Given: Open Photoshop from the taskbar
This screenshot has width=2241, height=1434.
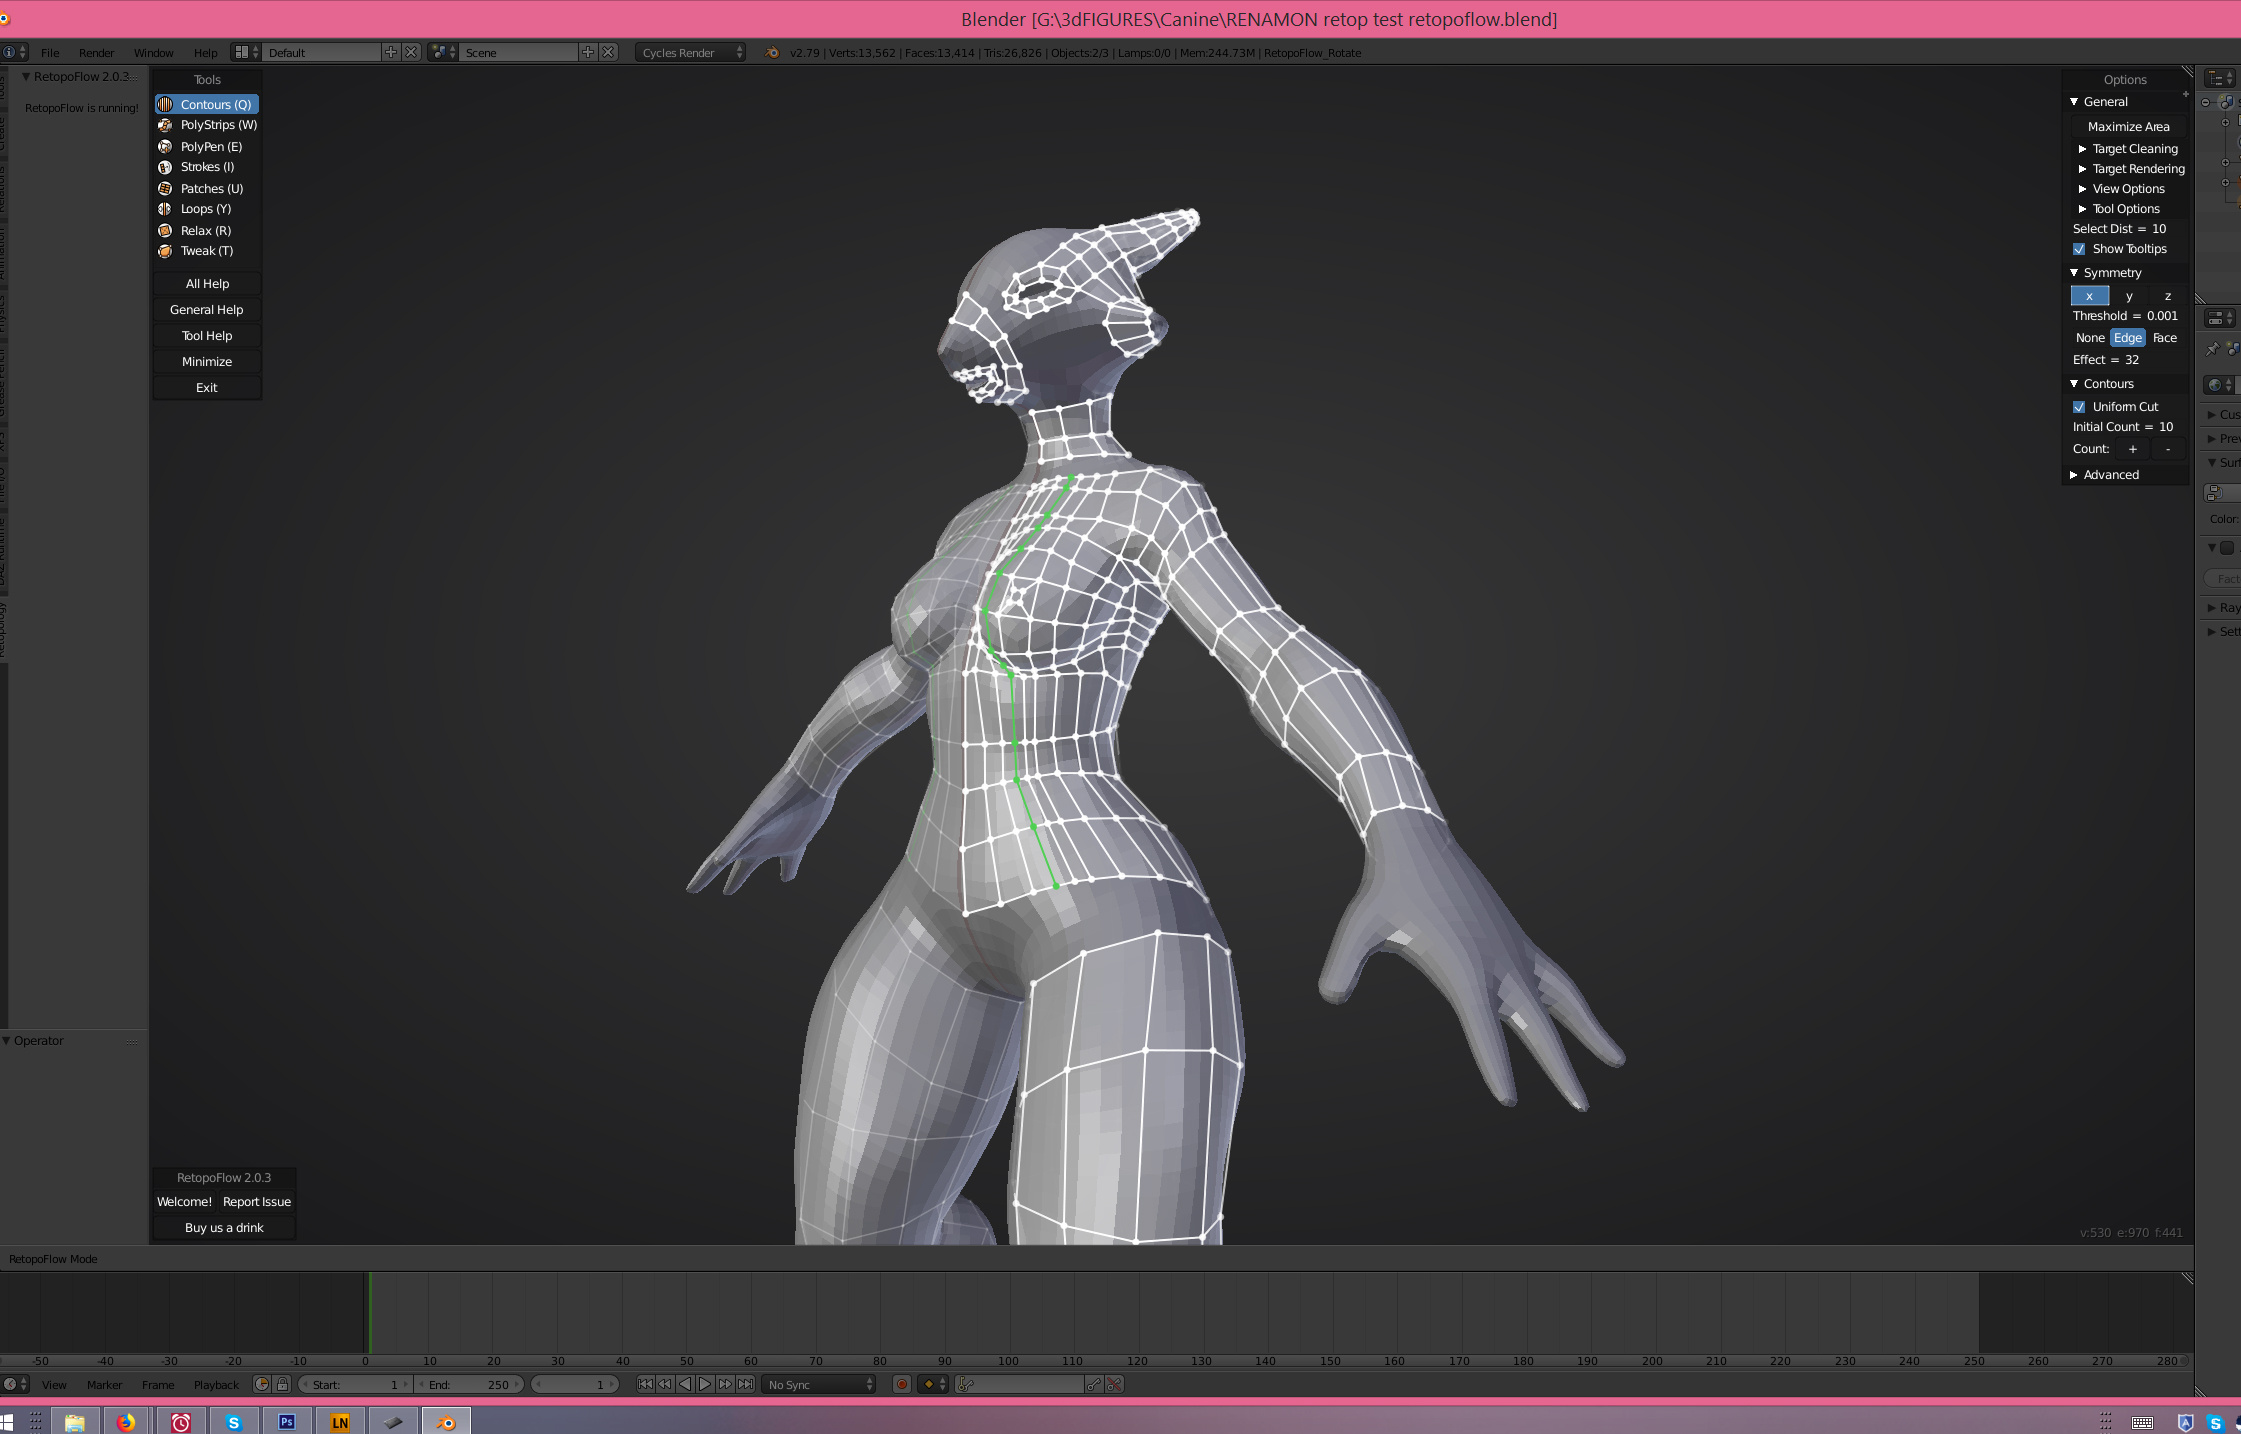Looking at the screenshot, I should click(x=287, y=1421).
